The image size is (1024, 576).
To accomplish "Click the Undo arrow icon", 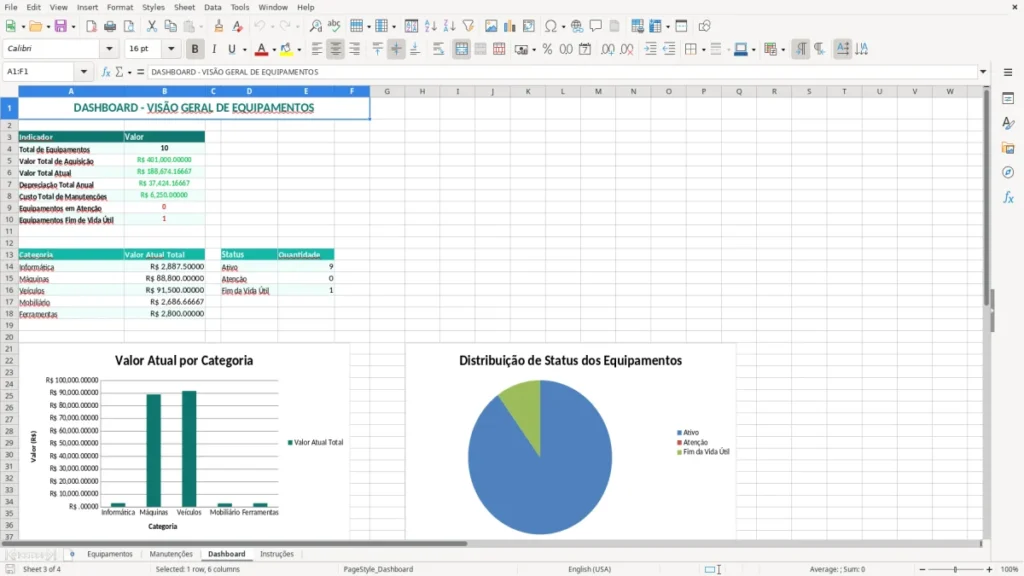I will pos(260,26).
